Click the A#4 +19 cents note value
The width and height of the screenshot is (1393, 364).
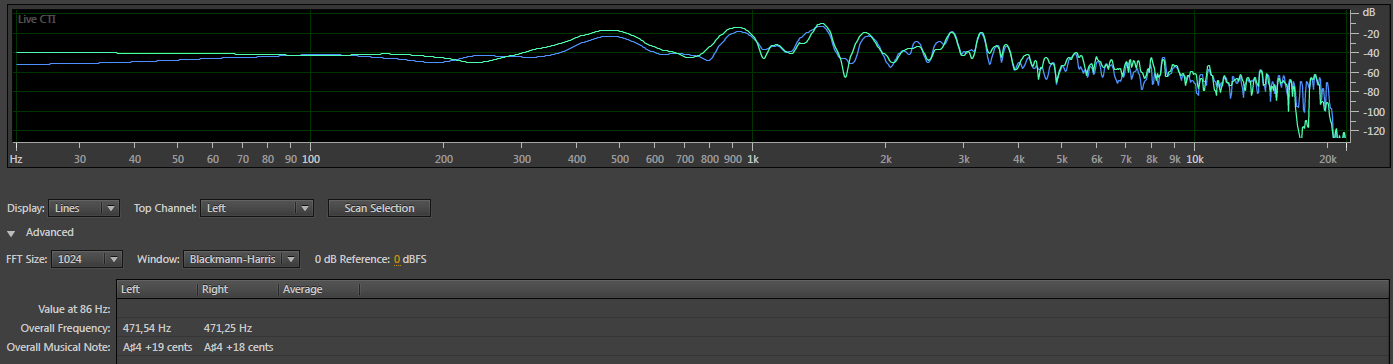[x=157, y=347]
